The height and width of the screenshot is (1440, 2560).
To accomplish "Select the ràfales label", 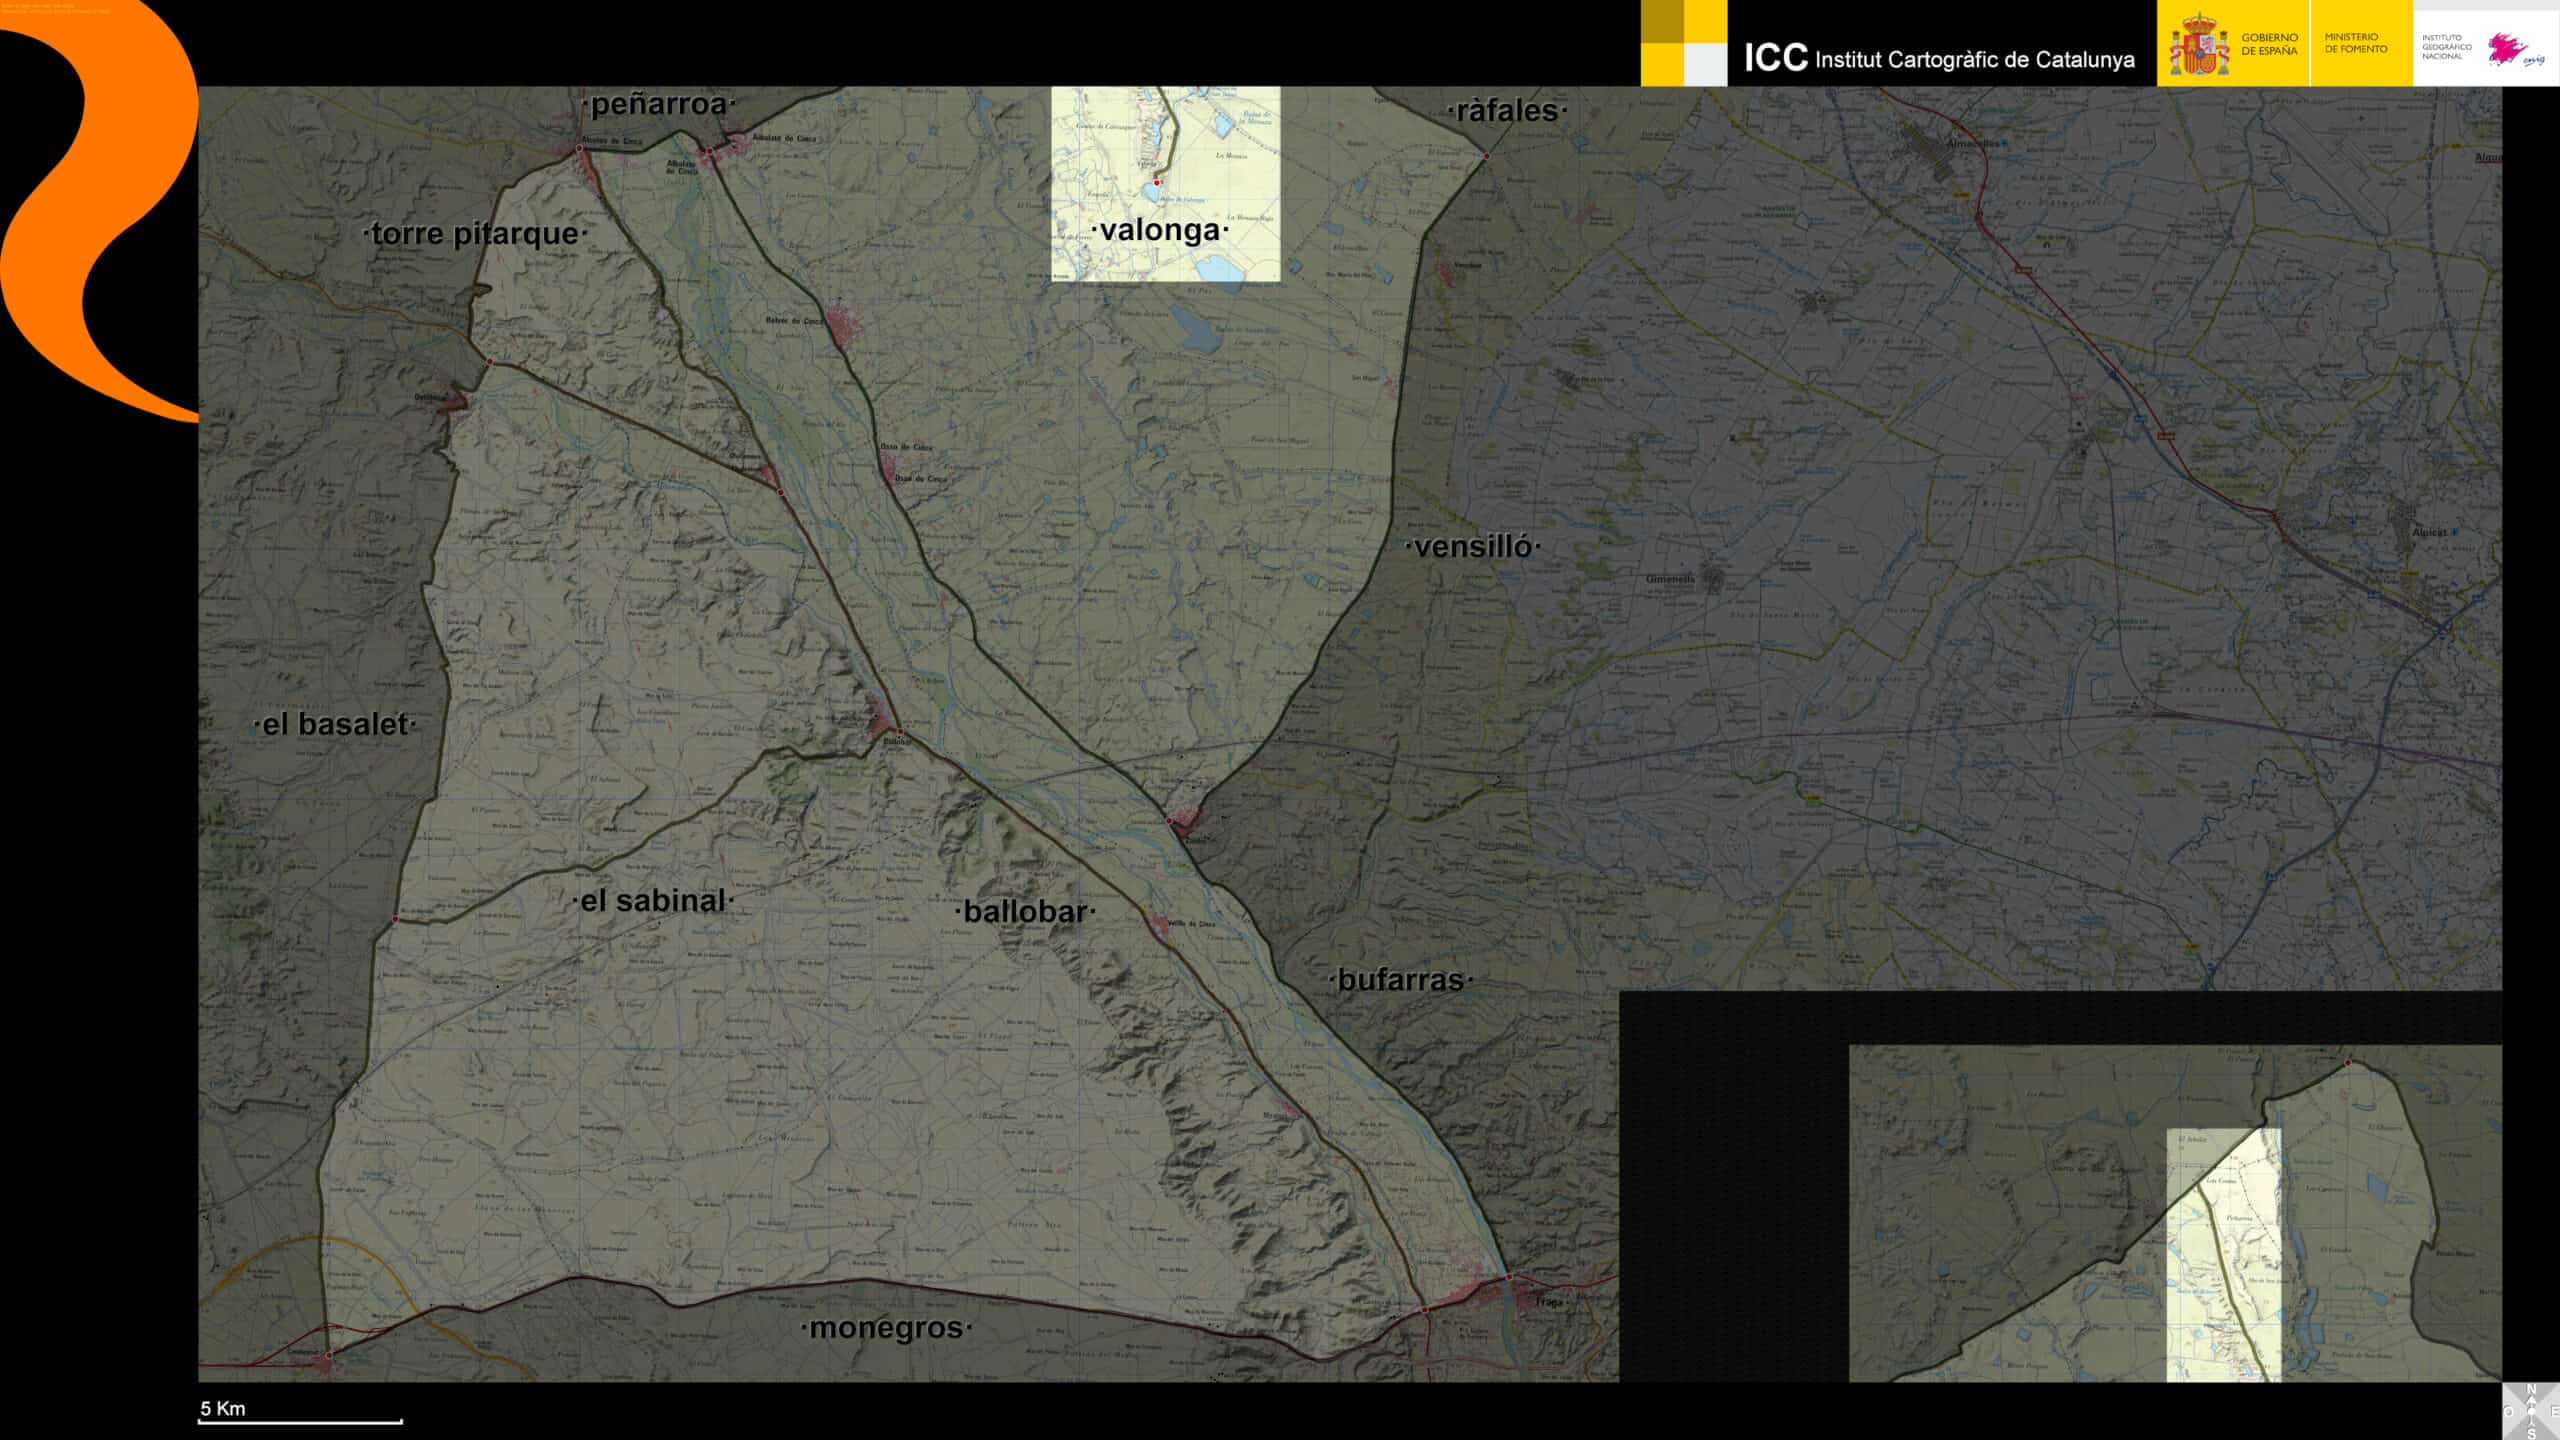I will (1507, 111).
